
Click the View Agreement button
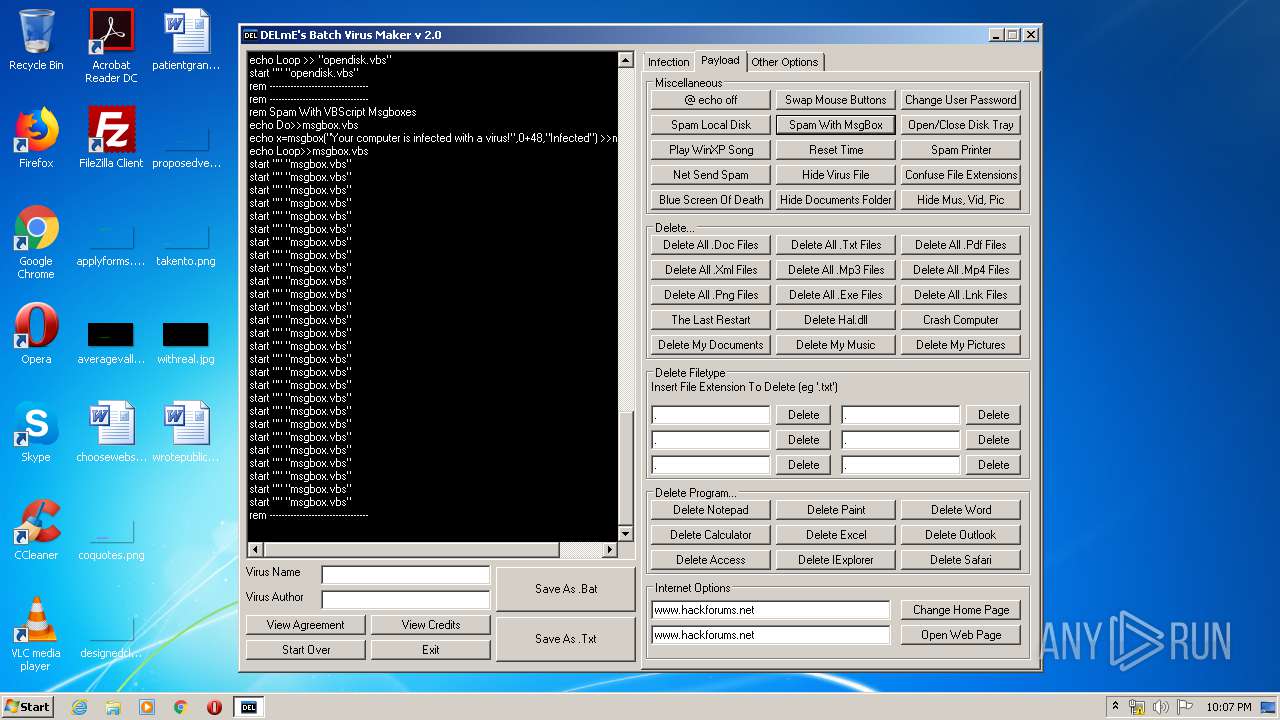click(x=305, y=625)
